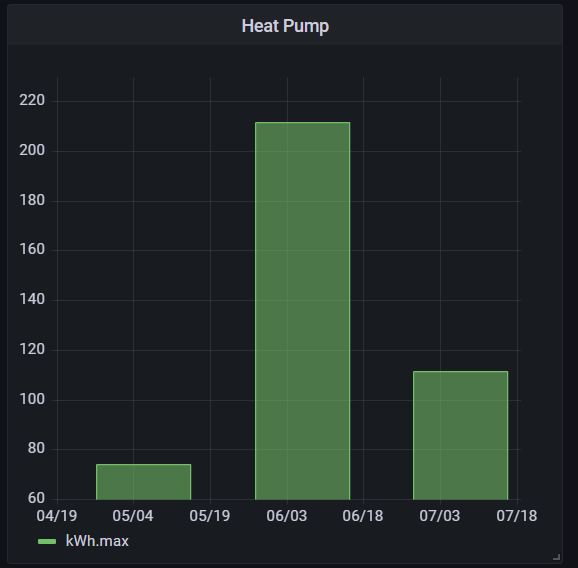Viewport: 578px width, 568px height.
Task: Click the 06/18 x-axis label
Action: click(363, 516)
